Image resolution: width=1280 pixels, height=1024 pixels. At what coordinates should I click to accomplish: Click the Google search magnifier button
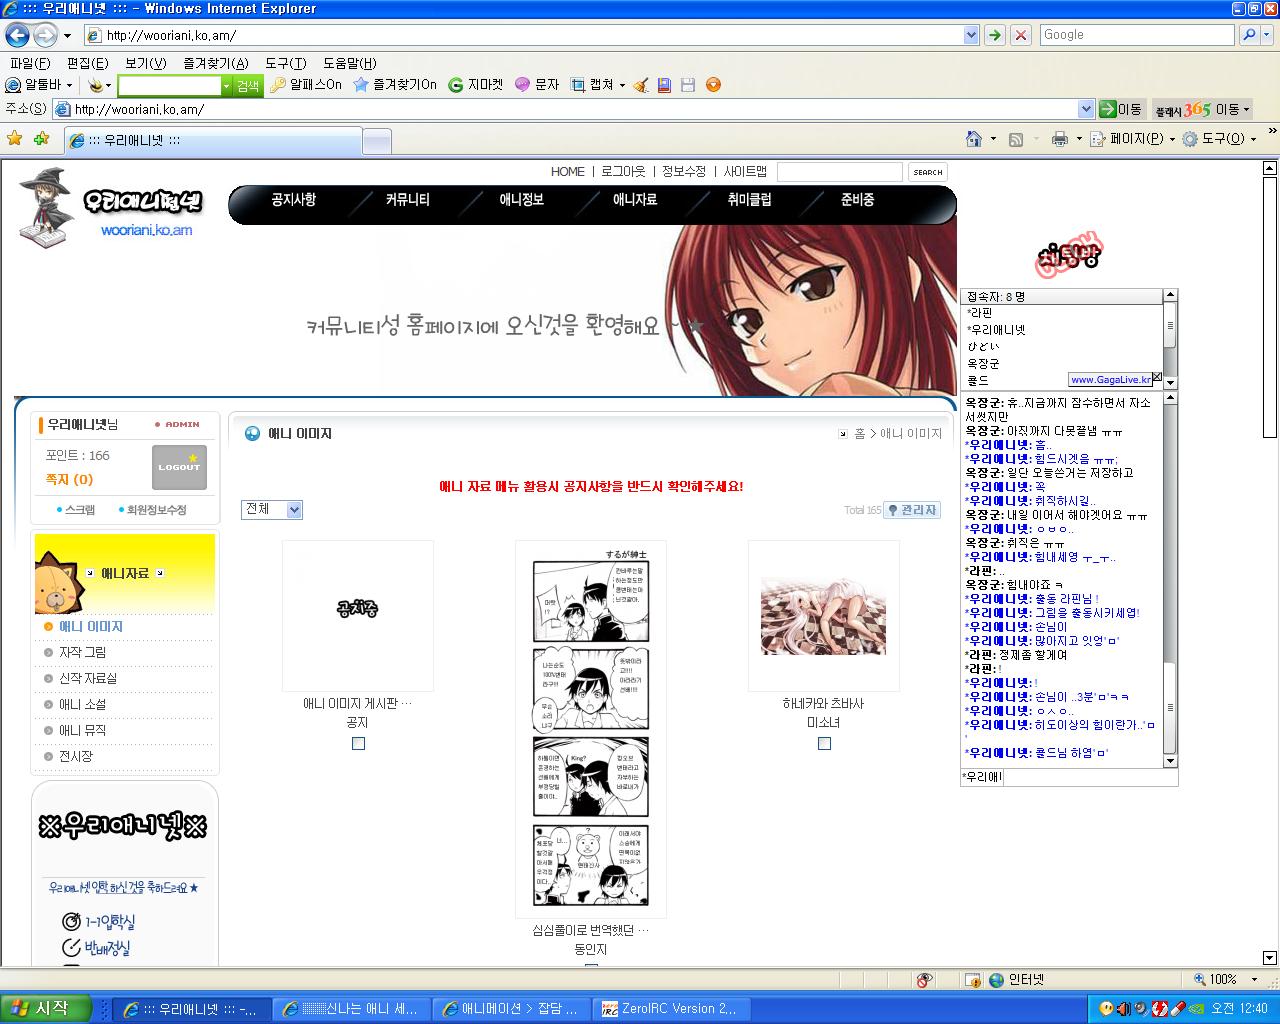click(1249, 35)
